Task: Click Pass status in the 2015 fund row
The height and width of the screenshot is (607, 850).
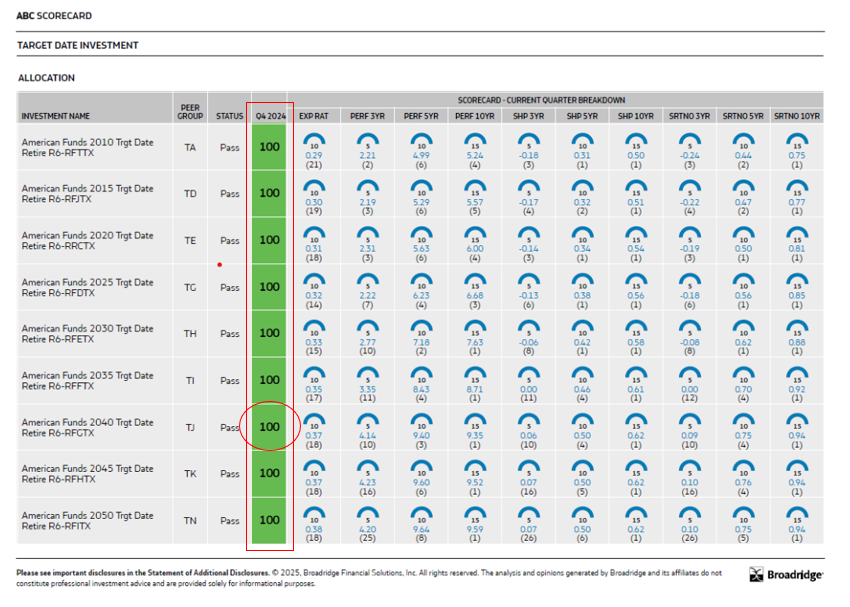Action: (229, 193)
